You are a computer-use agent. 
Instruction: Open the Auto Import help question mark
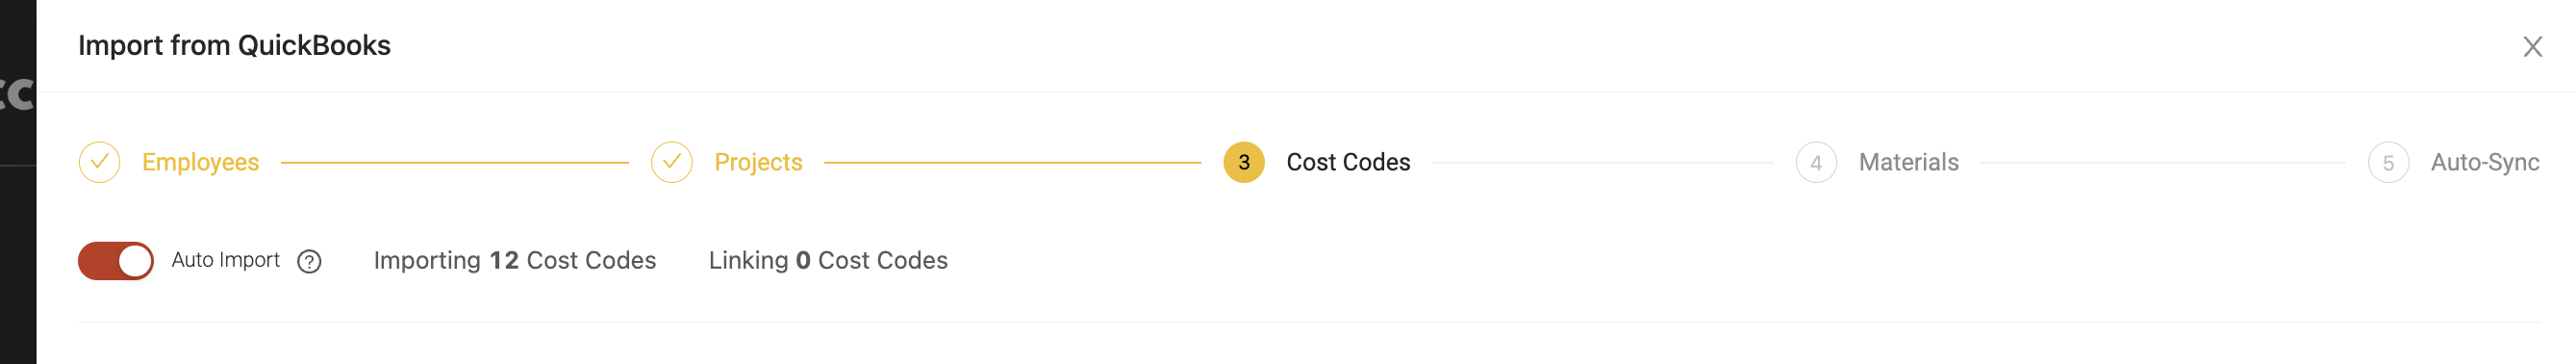point(309,261)
